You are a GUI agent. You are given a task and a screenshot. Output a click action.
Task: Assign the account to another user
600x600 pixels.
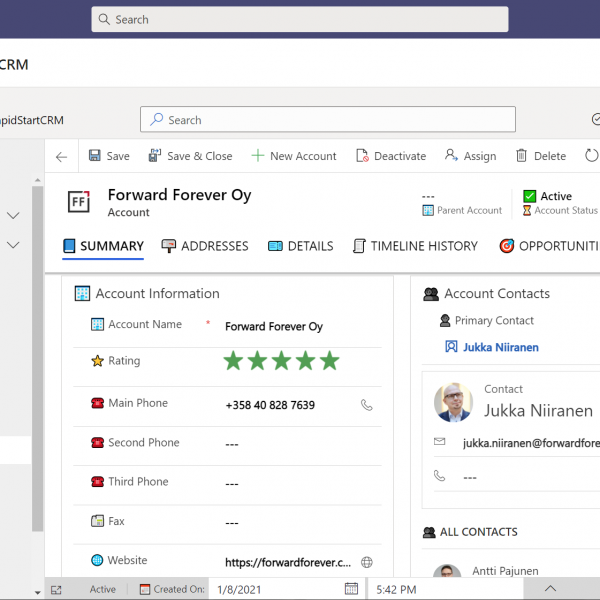click(x=470, y=156)
